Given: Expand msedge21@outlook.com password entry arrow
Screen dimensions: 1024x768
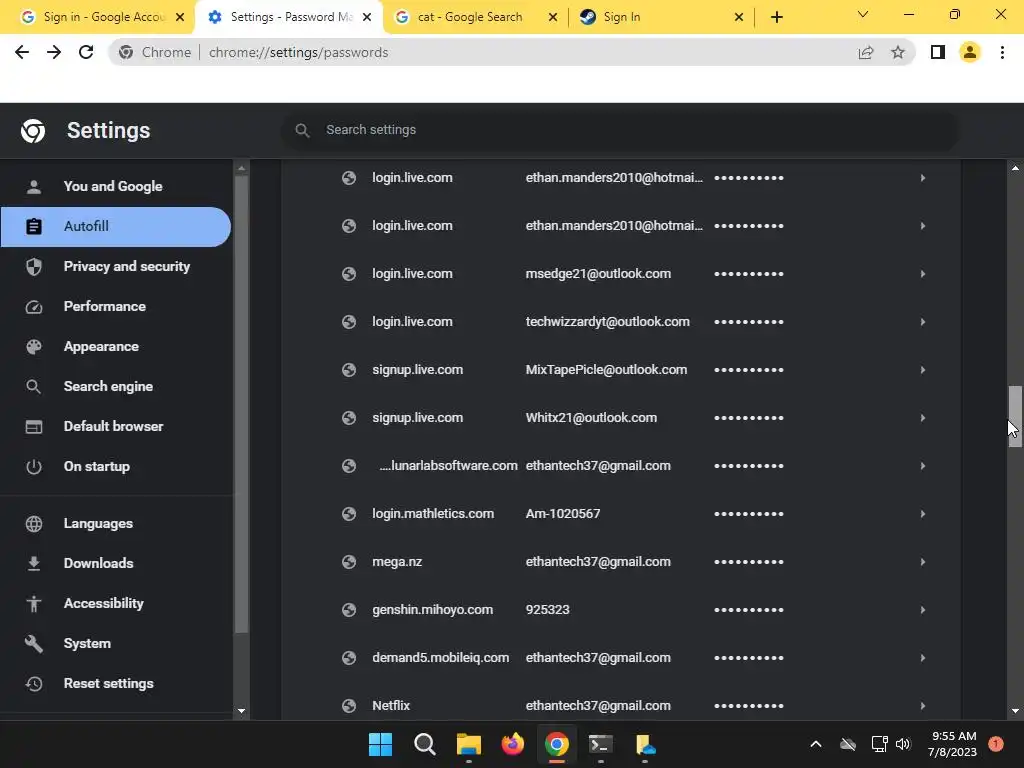Looking at the screenshot, I should (x=923, y=274).
